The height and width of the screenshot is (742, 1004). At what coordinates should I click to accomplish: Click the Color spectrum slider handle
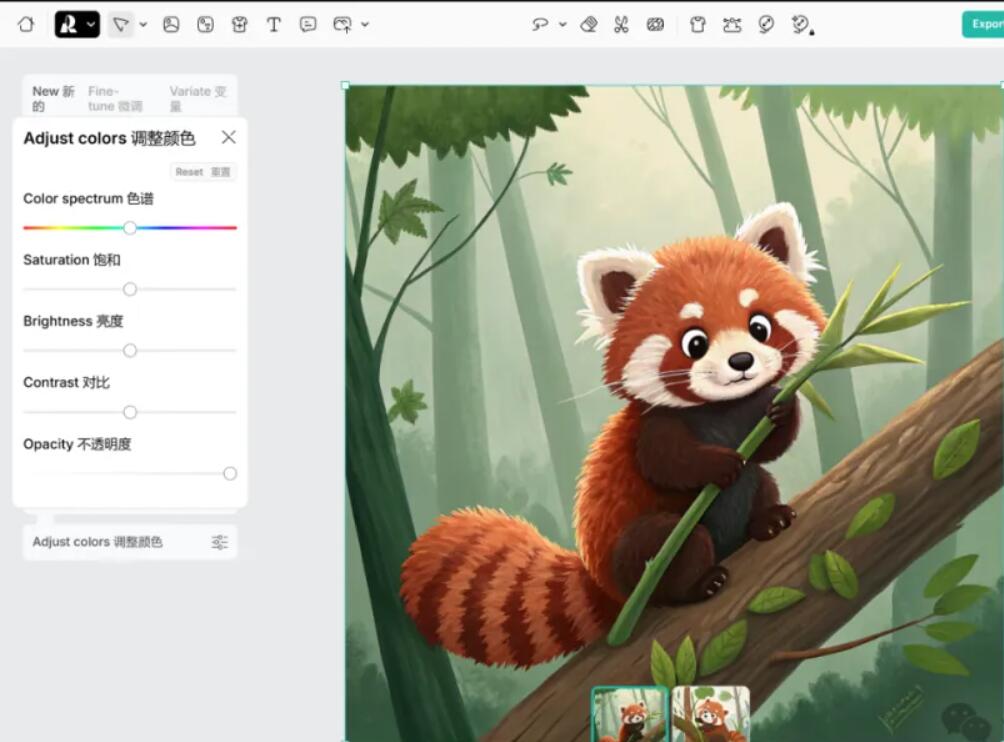[x=130, y=228]
